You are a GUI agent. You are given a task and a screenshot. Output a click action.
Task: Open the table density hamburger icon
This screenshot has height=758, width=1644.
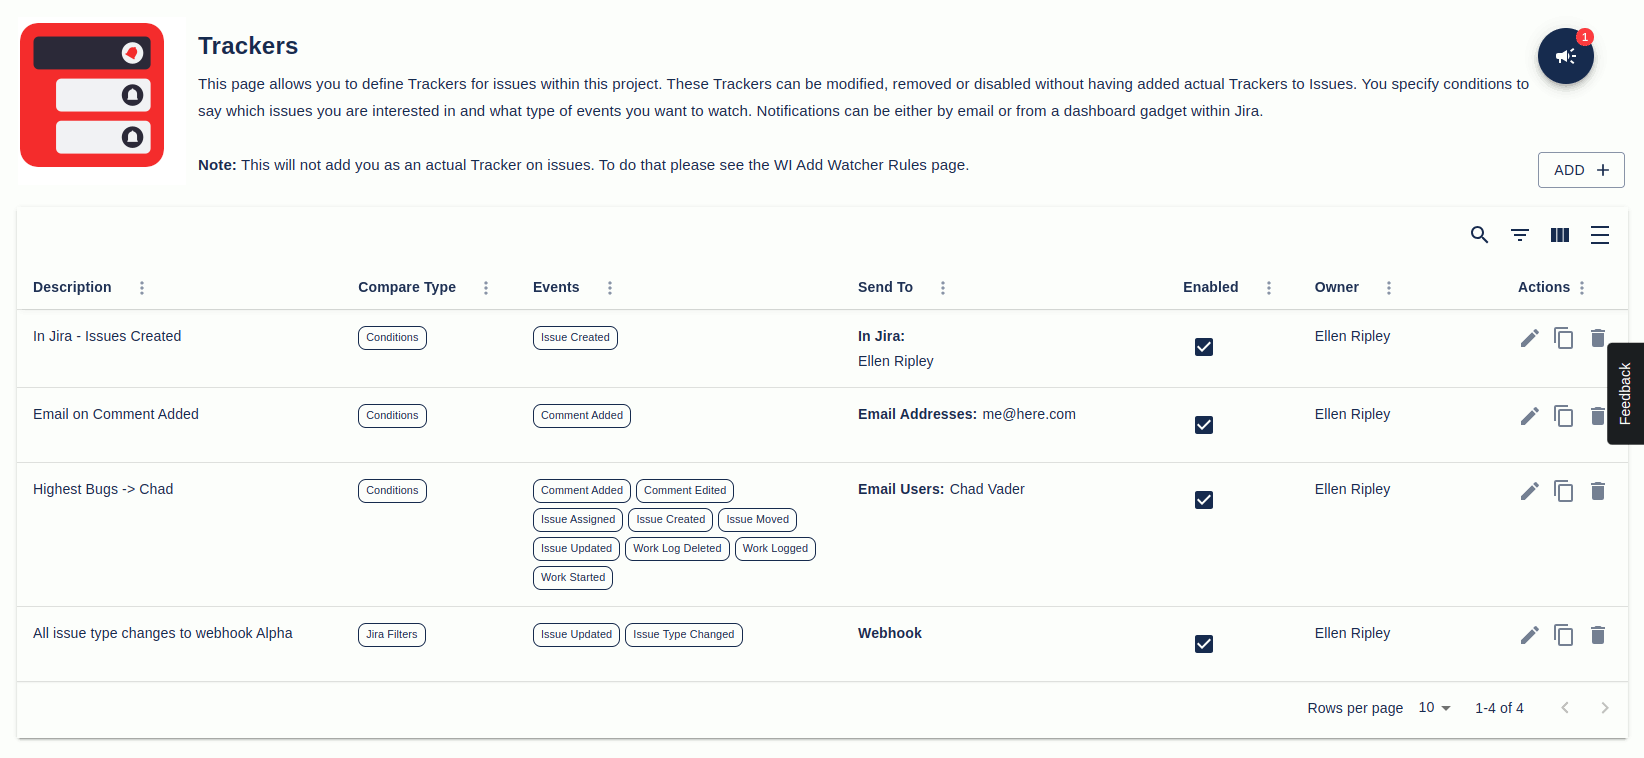point(1600,235)
